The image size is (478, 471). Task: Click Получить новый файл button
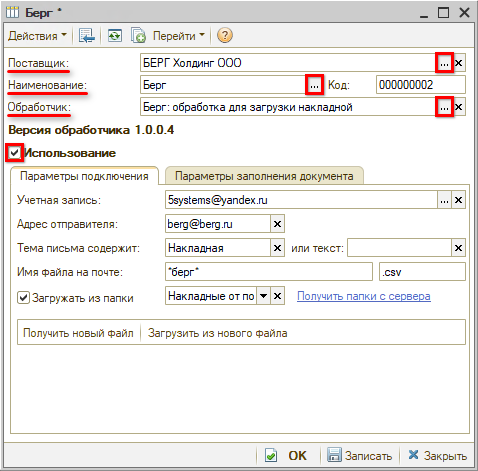tap(78, 333)
